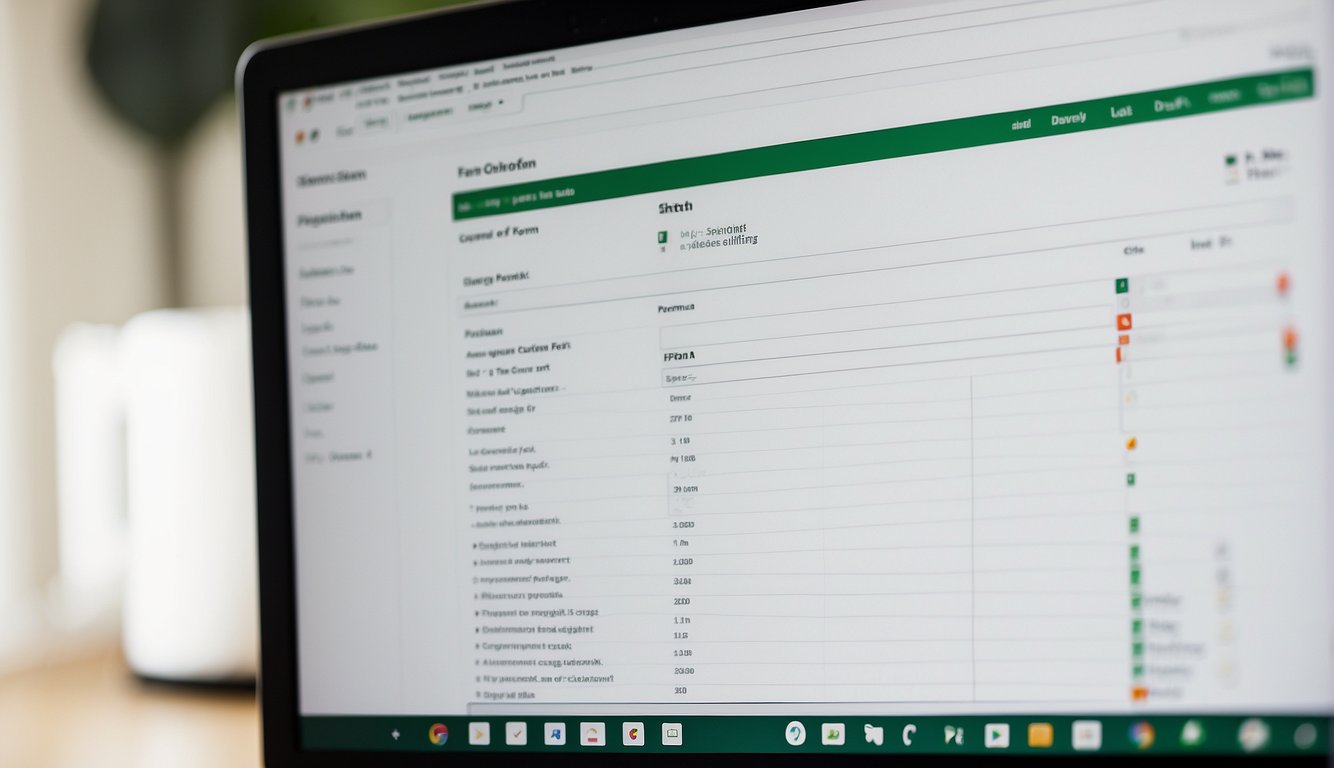
Task: Select the second item in left sidebar
Action: click(x=329, y=217)
